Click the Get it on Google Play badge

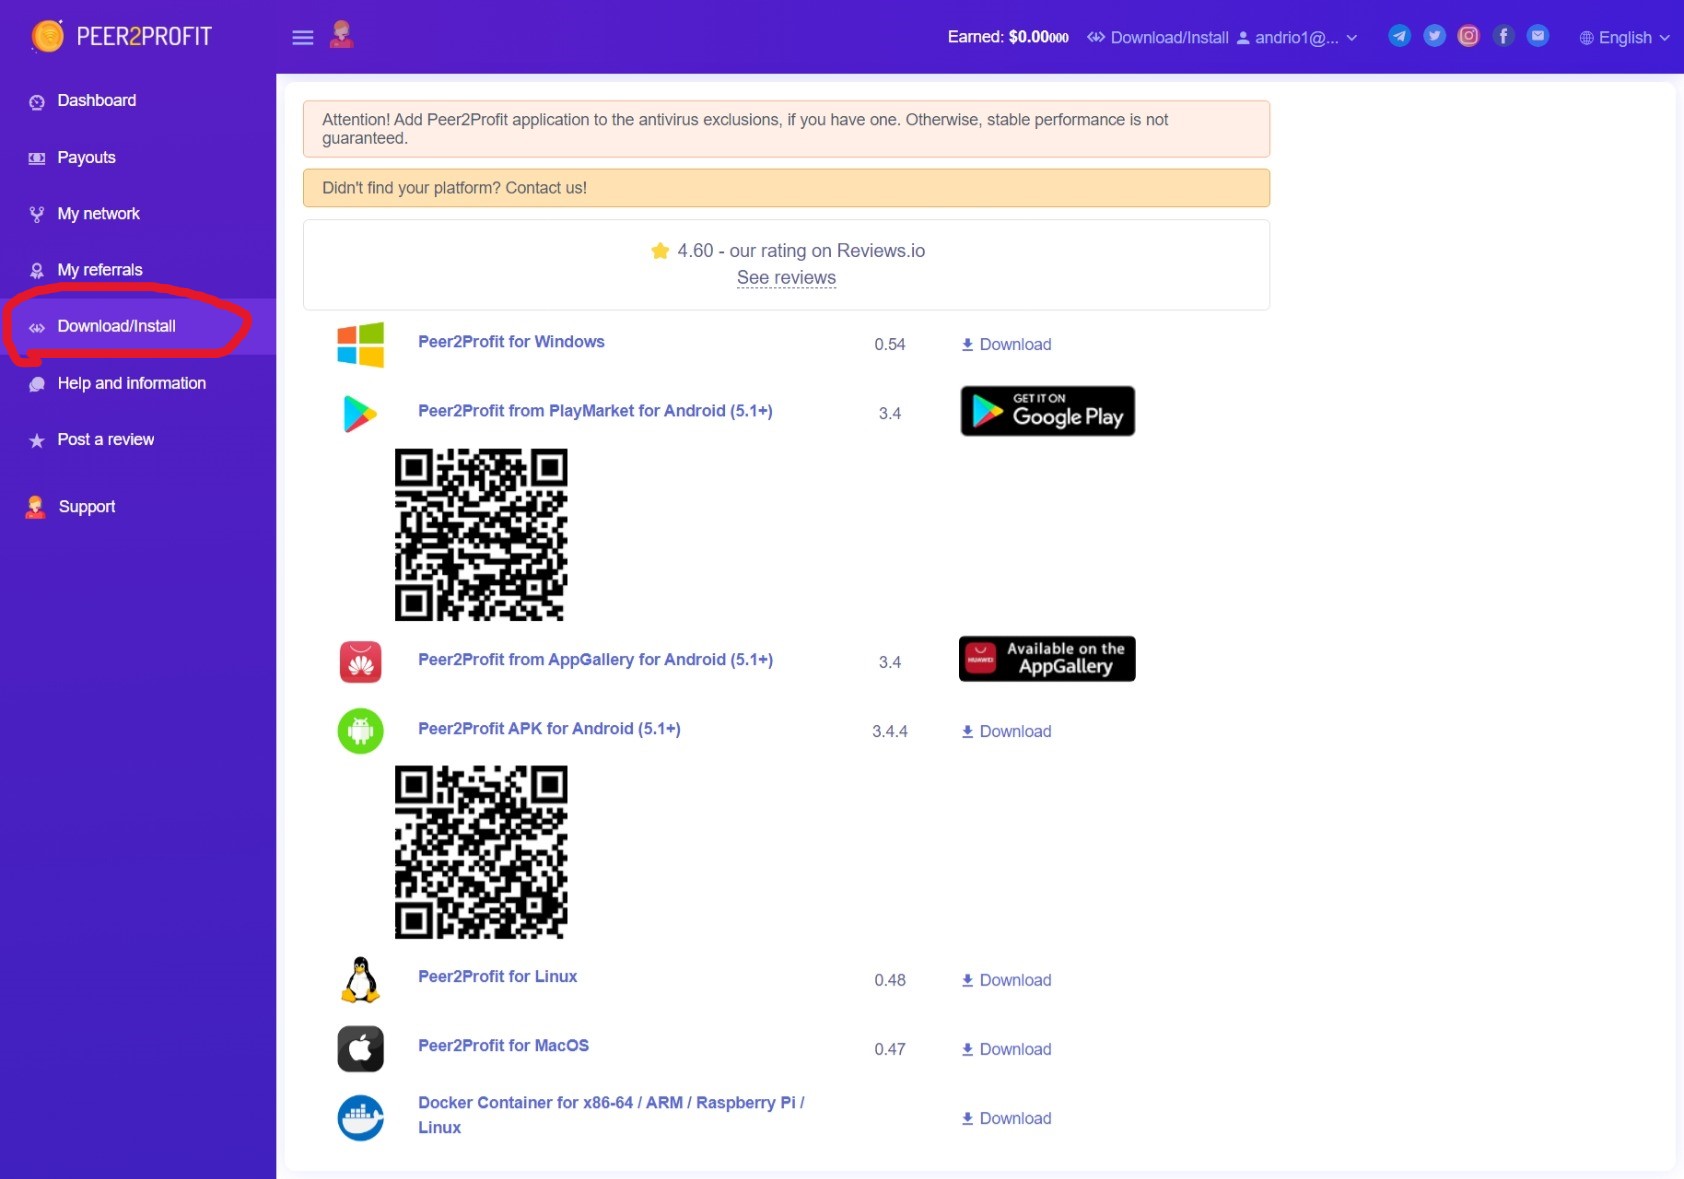1047,411
